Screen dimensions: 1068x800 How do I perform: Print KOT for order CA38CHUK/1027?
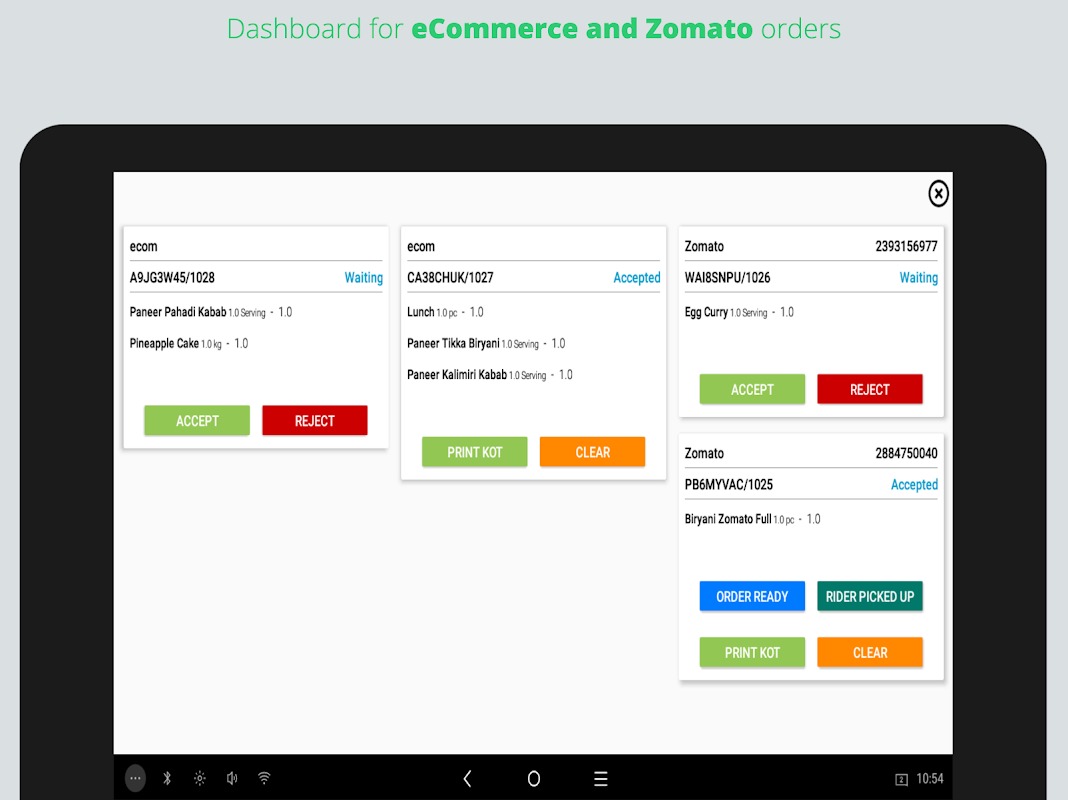tap(475, 452)
